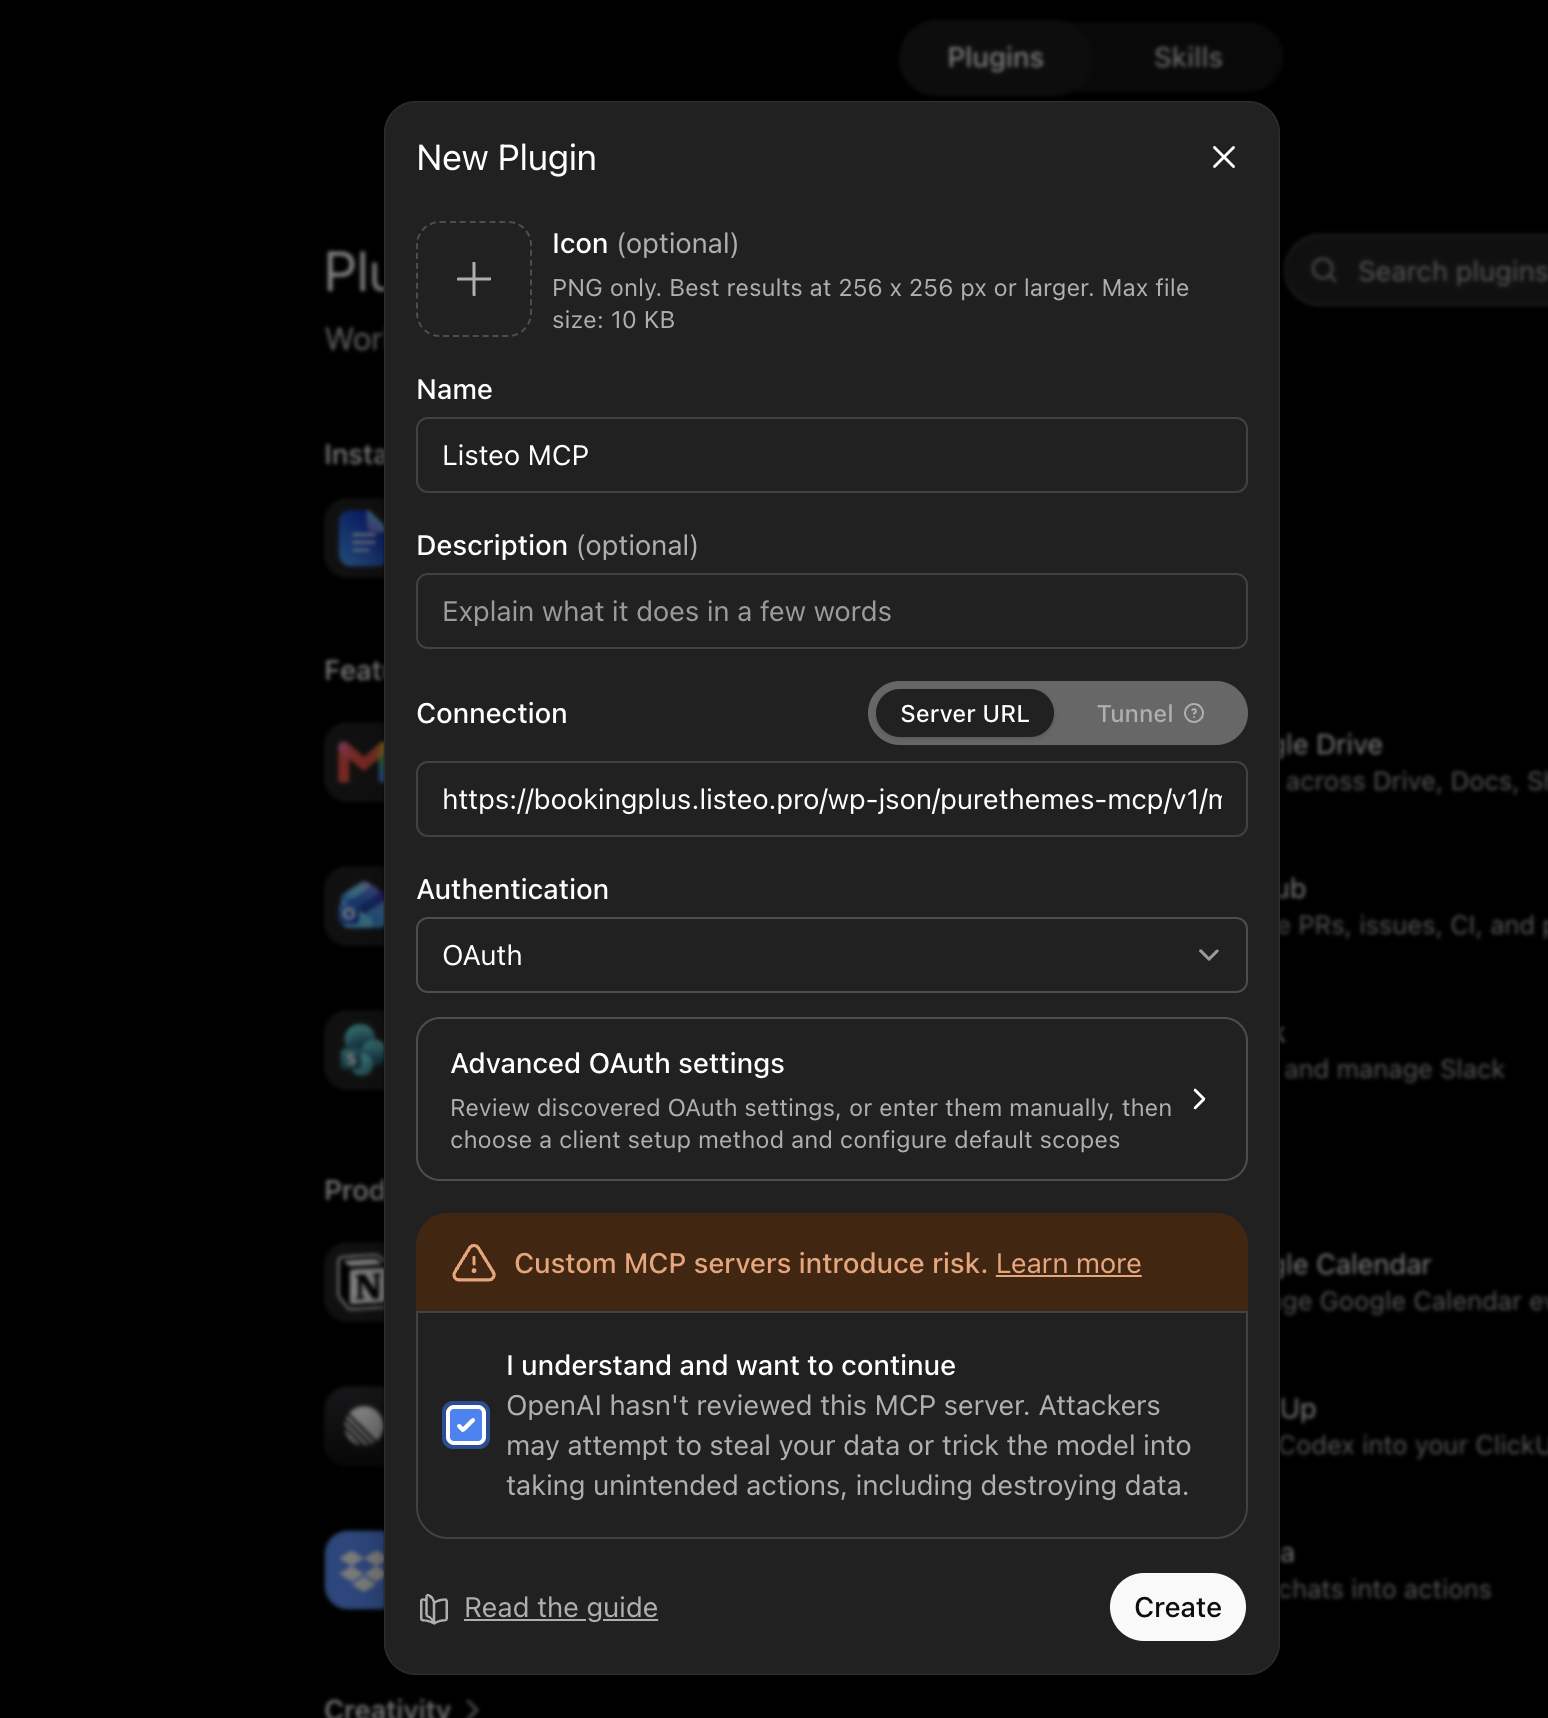Image resolution: width=1548 pixels, height=1718 pixels.
Task: Select the Server URL connection tab
Action: 964,713
